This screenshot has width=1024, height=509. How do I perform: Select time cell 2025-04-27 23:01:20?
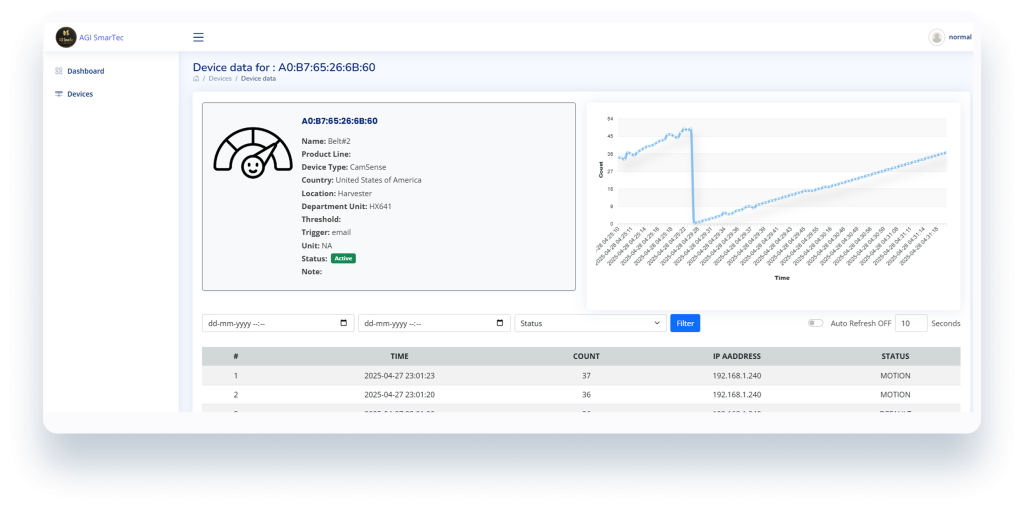[x=400, y=395]
